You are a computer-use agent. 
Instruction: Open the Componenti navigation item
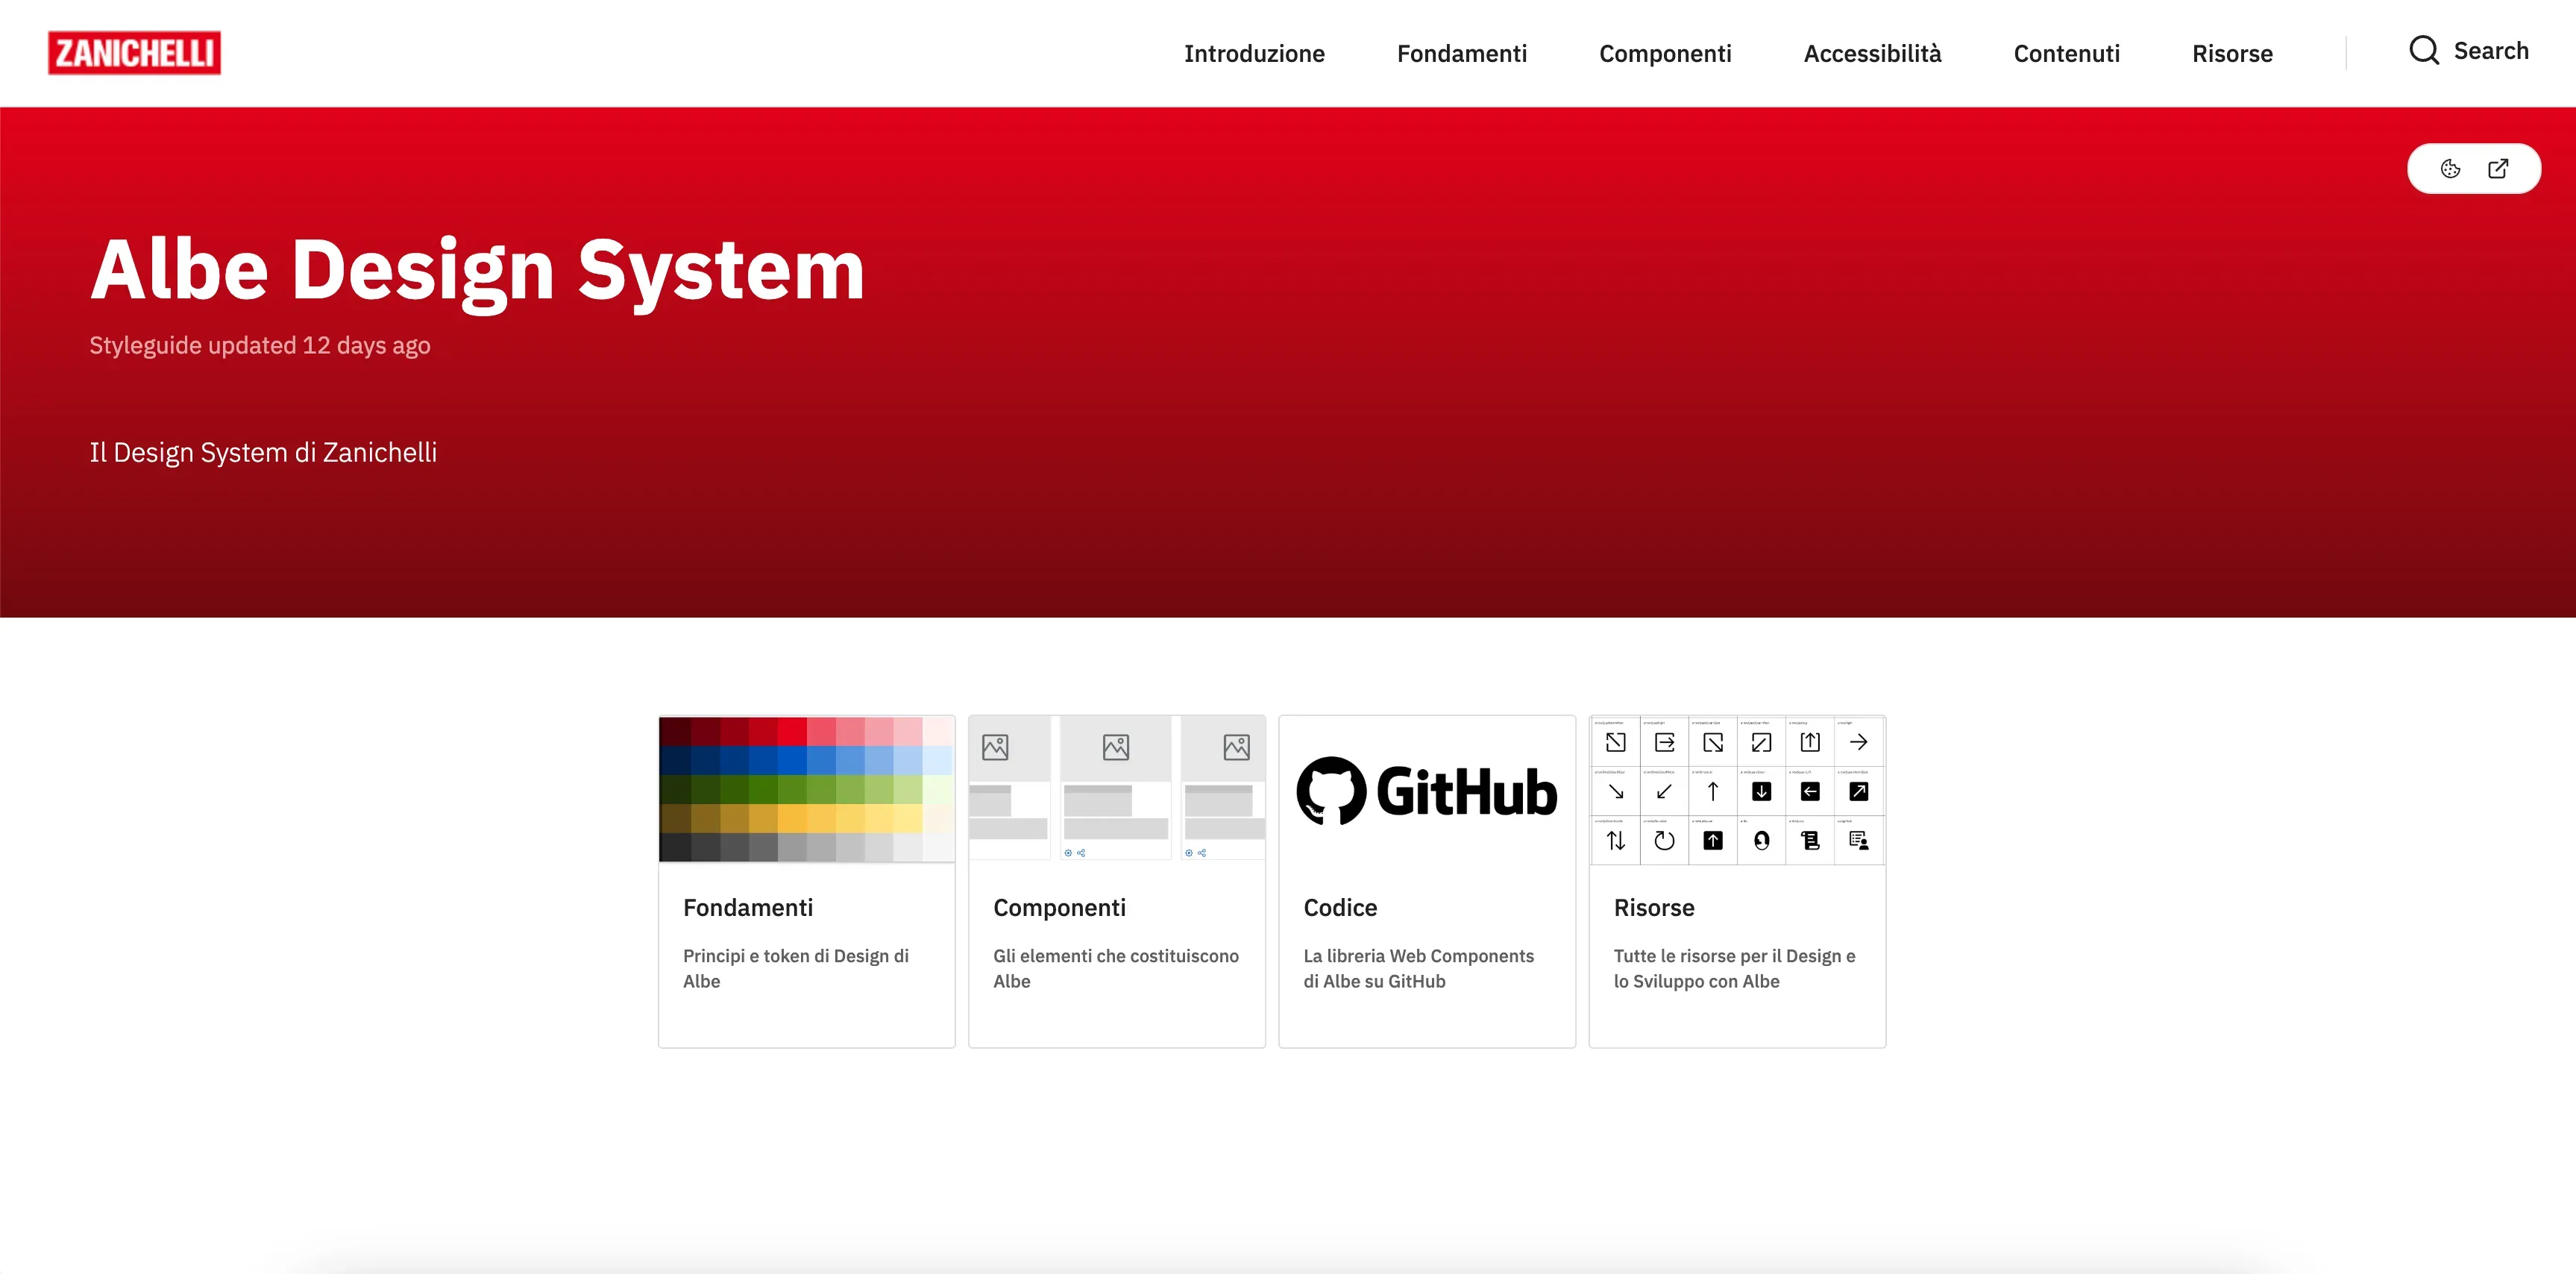pos(1665,54)
